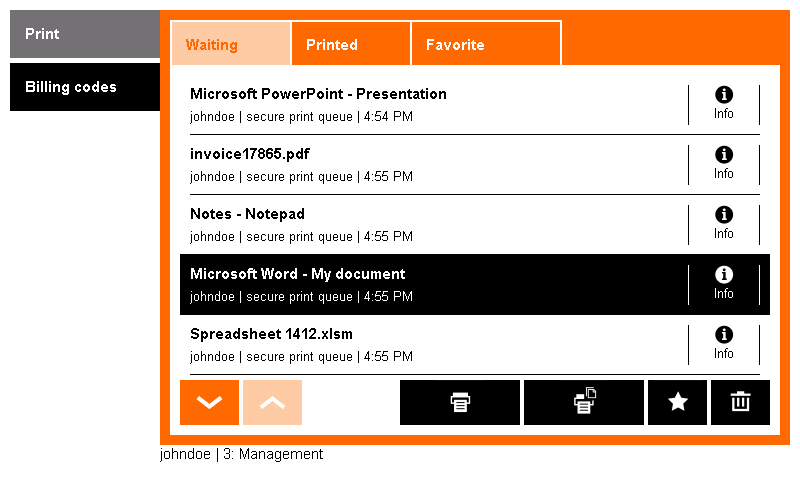Image resolution: width=800 pixels, height=480 pixels.
Task: Move down the list with down chevron
Action: pyautogui.click(x=209, y=402)
